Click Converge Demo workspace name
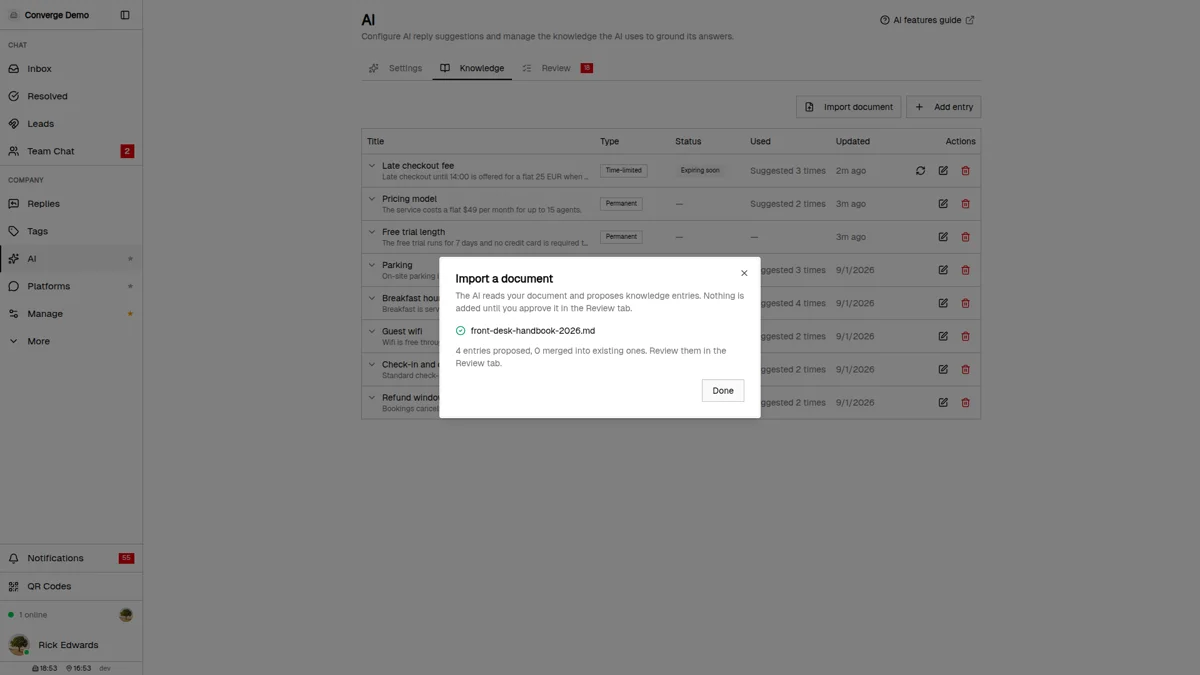Viewport: 1200px width, 675px height. 57,15
